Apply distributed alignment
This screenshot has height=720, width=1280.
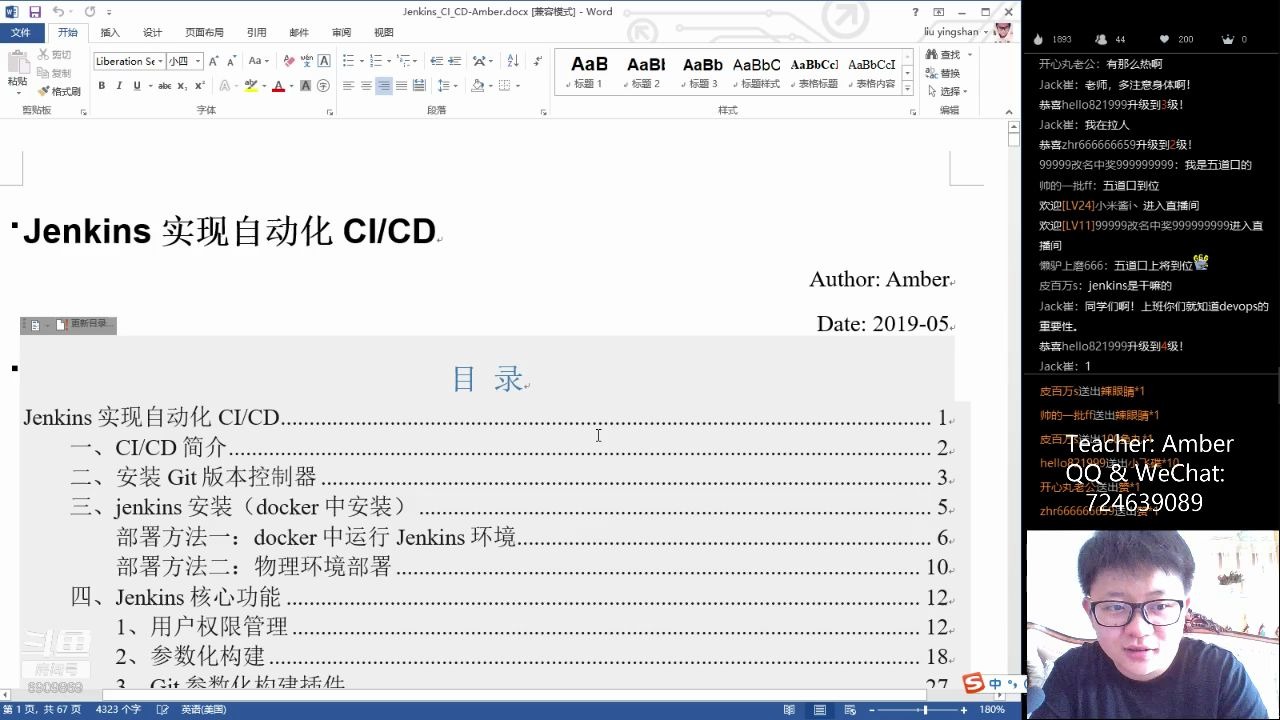tap(419, 86)
